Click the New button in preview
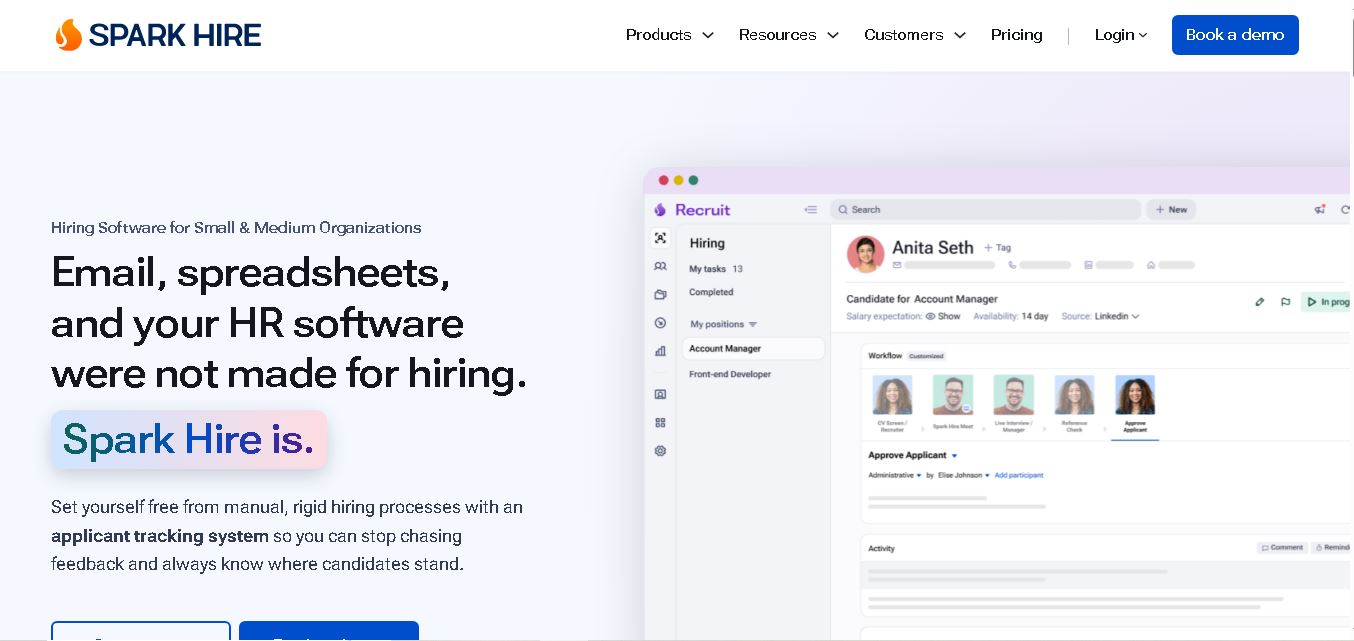 (1171, 210)
